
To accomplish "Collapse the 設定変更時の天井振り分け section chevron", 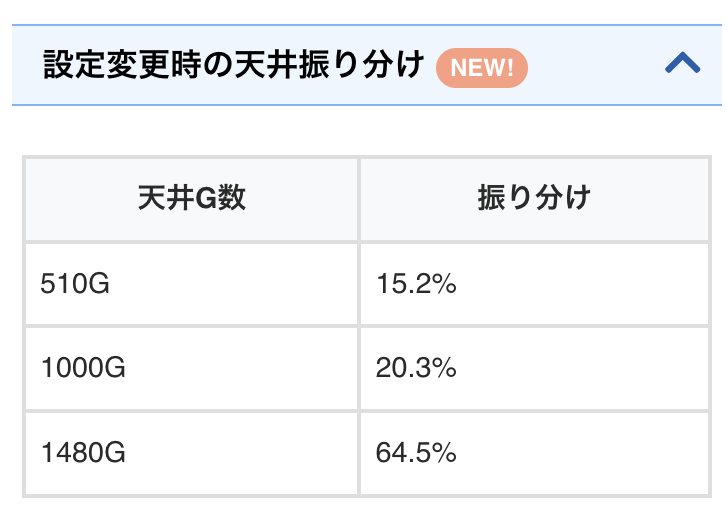I will coord(683,65).
